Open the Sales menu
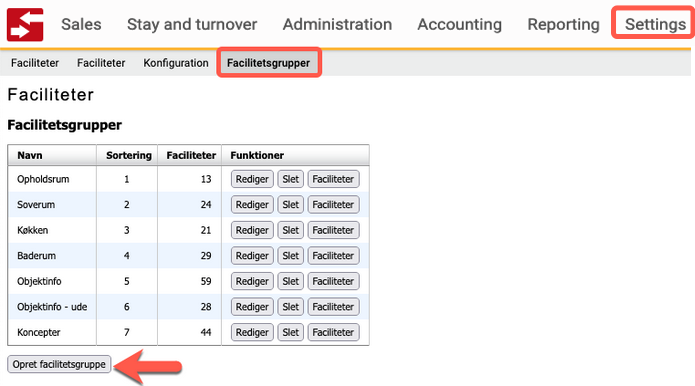695x386 pixels. coord(81,24)
